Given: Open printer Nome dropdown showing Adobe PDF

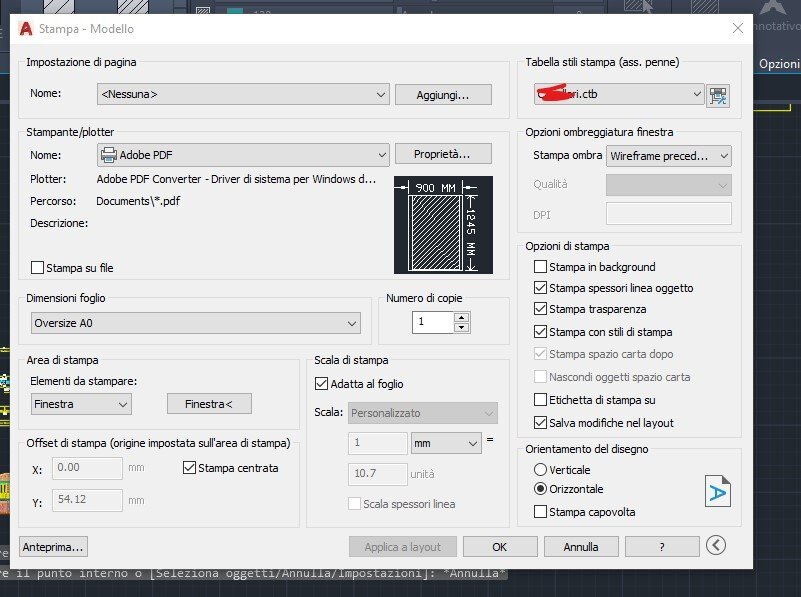Looking at the screenshot, I should [x=243, y=155].
